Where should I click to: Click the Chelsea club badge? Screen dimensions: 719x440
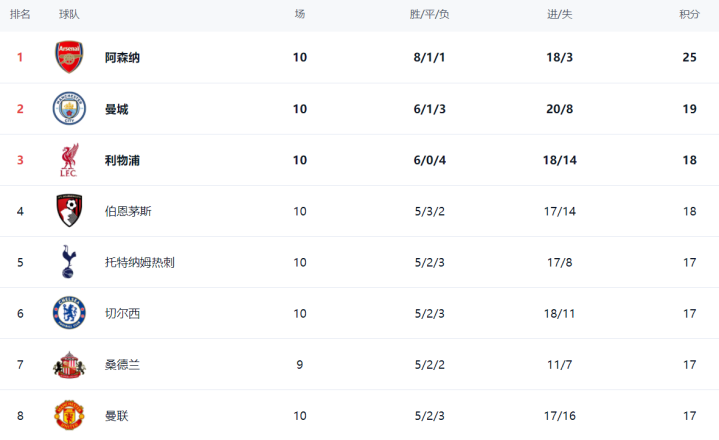(x=69, y=313)
